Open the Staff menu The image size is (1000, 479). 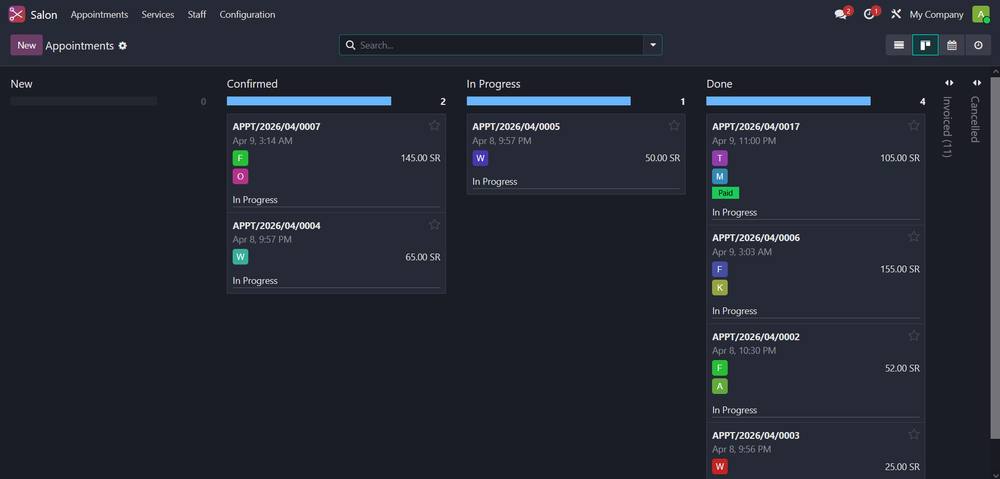point(196,14)
